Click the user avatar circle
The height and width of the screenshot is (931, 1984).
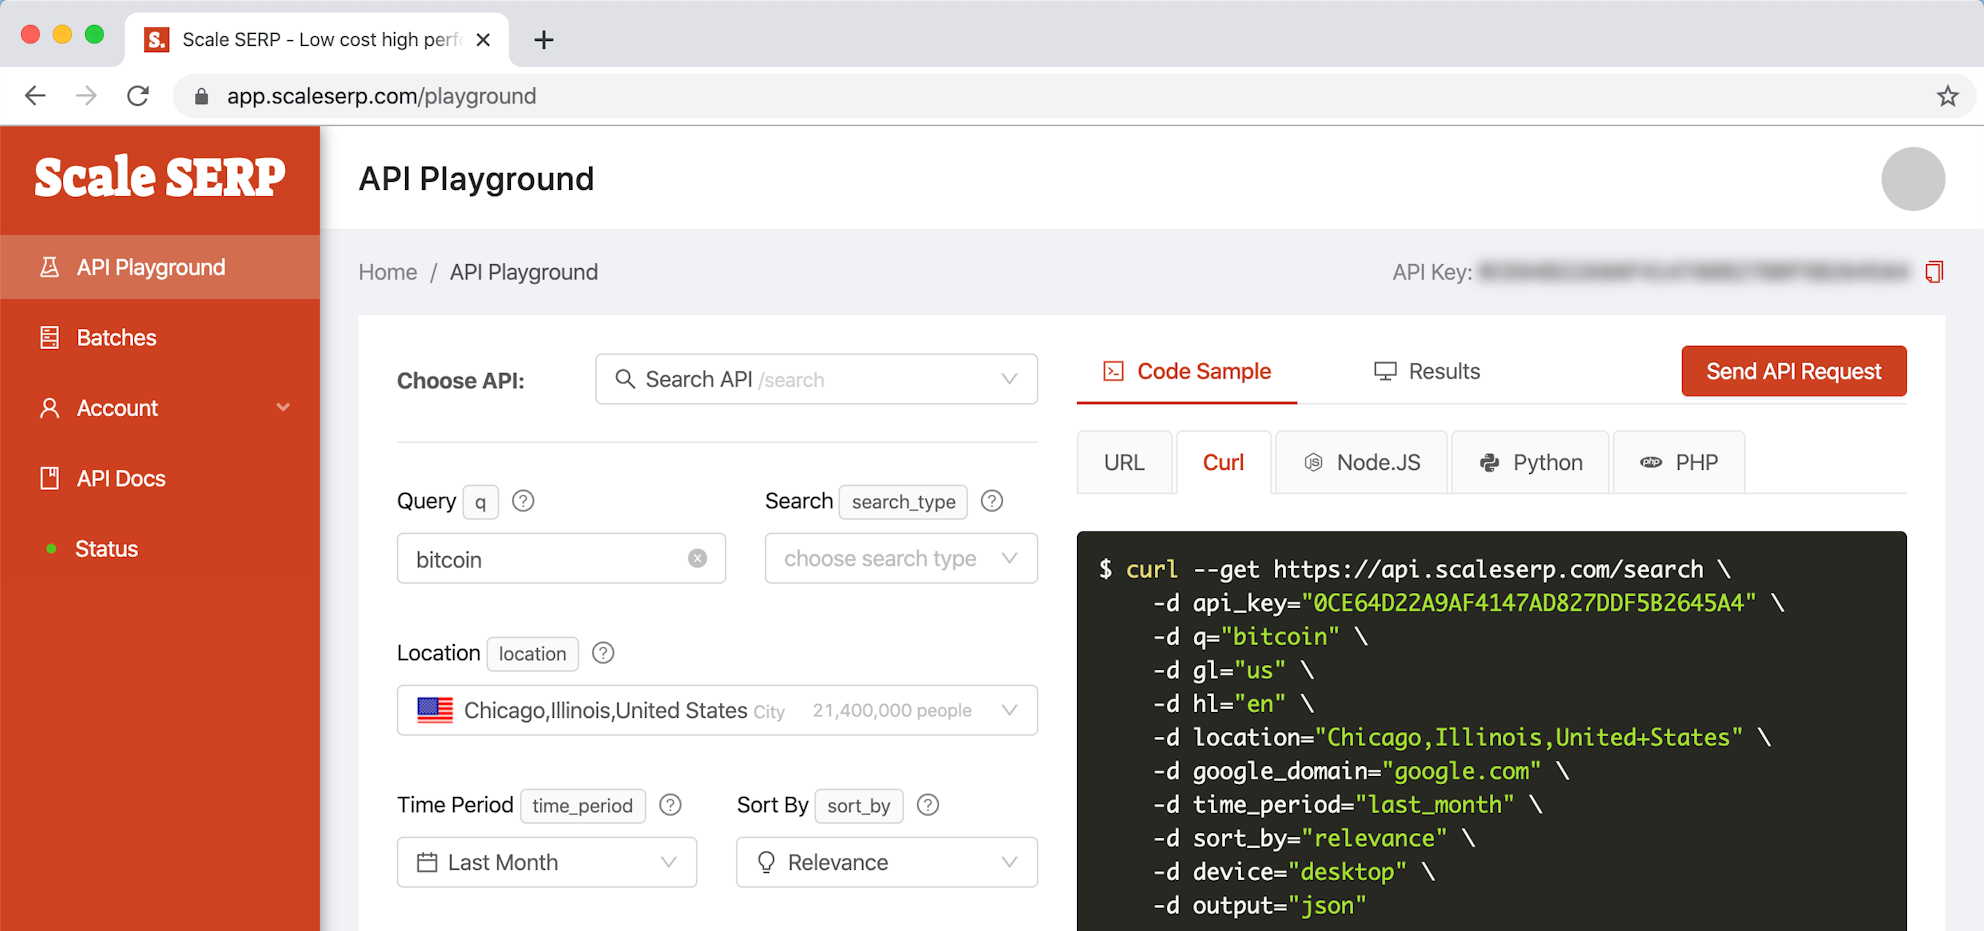(1912, 179)
